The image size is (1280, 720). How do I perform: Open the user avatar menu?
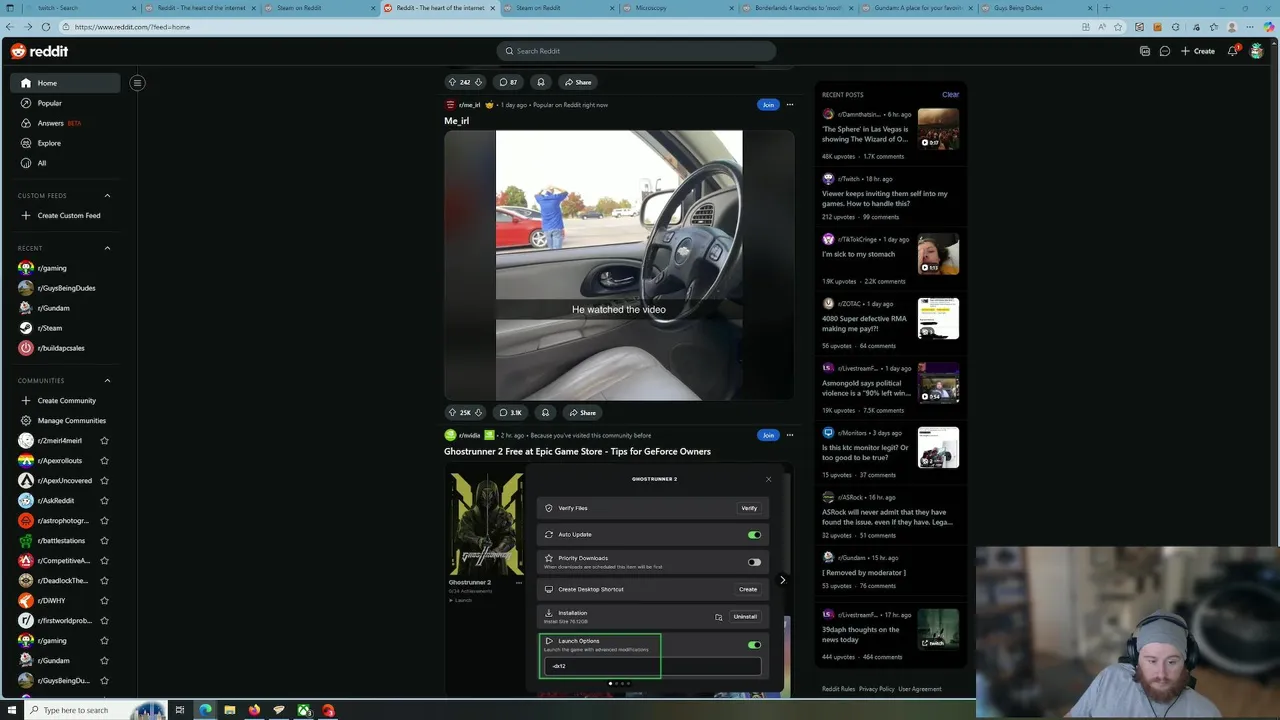[1257, 51]
